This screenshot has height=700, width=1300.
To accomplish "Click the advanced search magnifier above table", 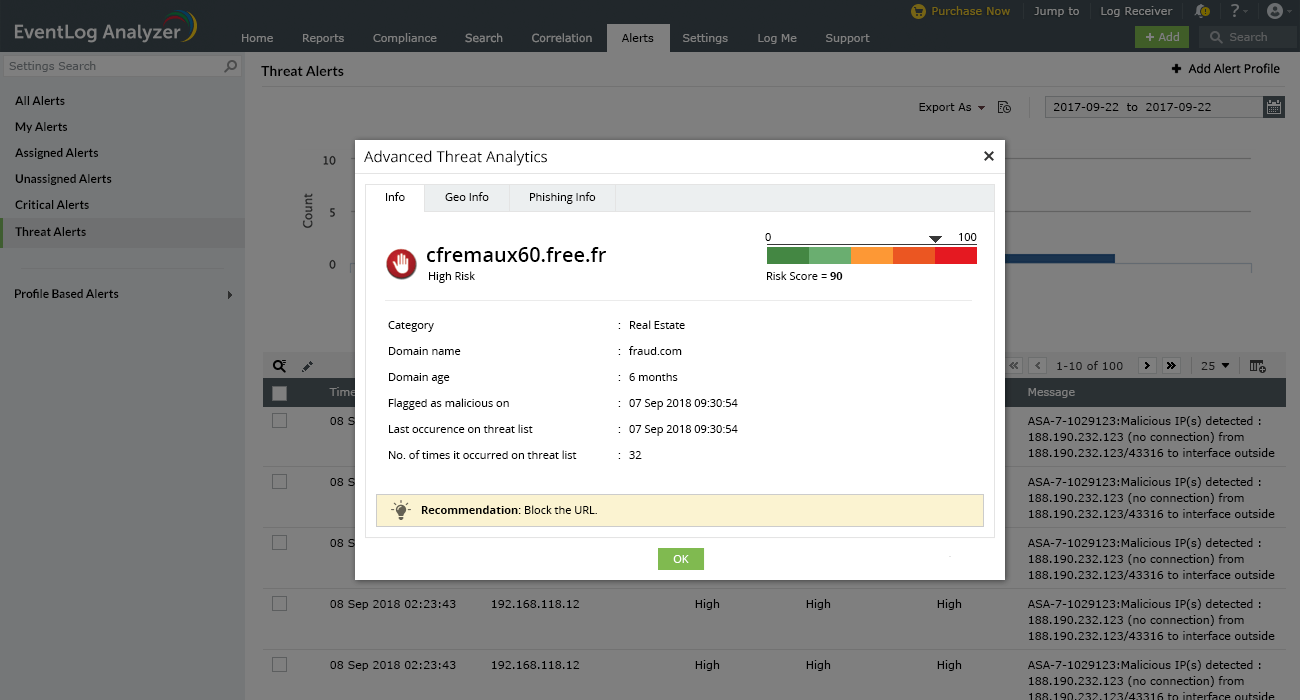I will point(280,366).
